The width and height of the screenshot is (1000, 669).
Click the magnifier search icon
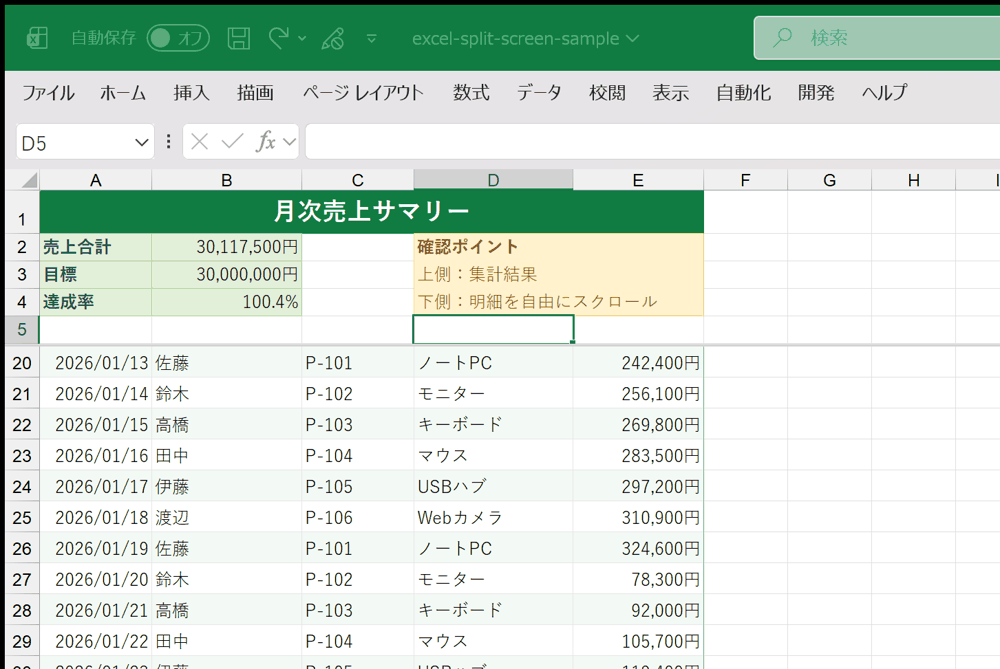coord(783,38)
